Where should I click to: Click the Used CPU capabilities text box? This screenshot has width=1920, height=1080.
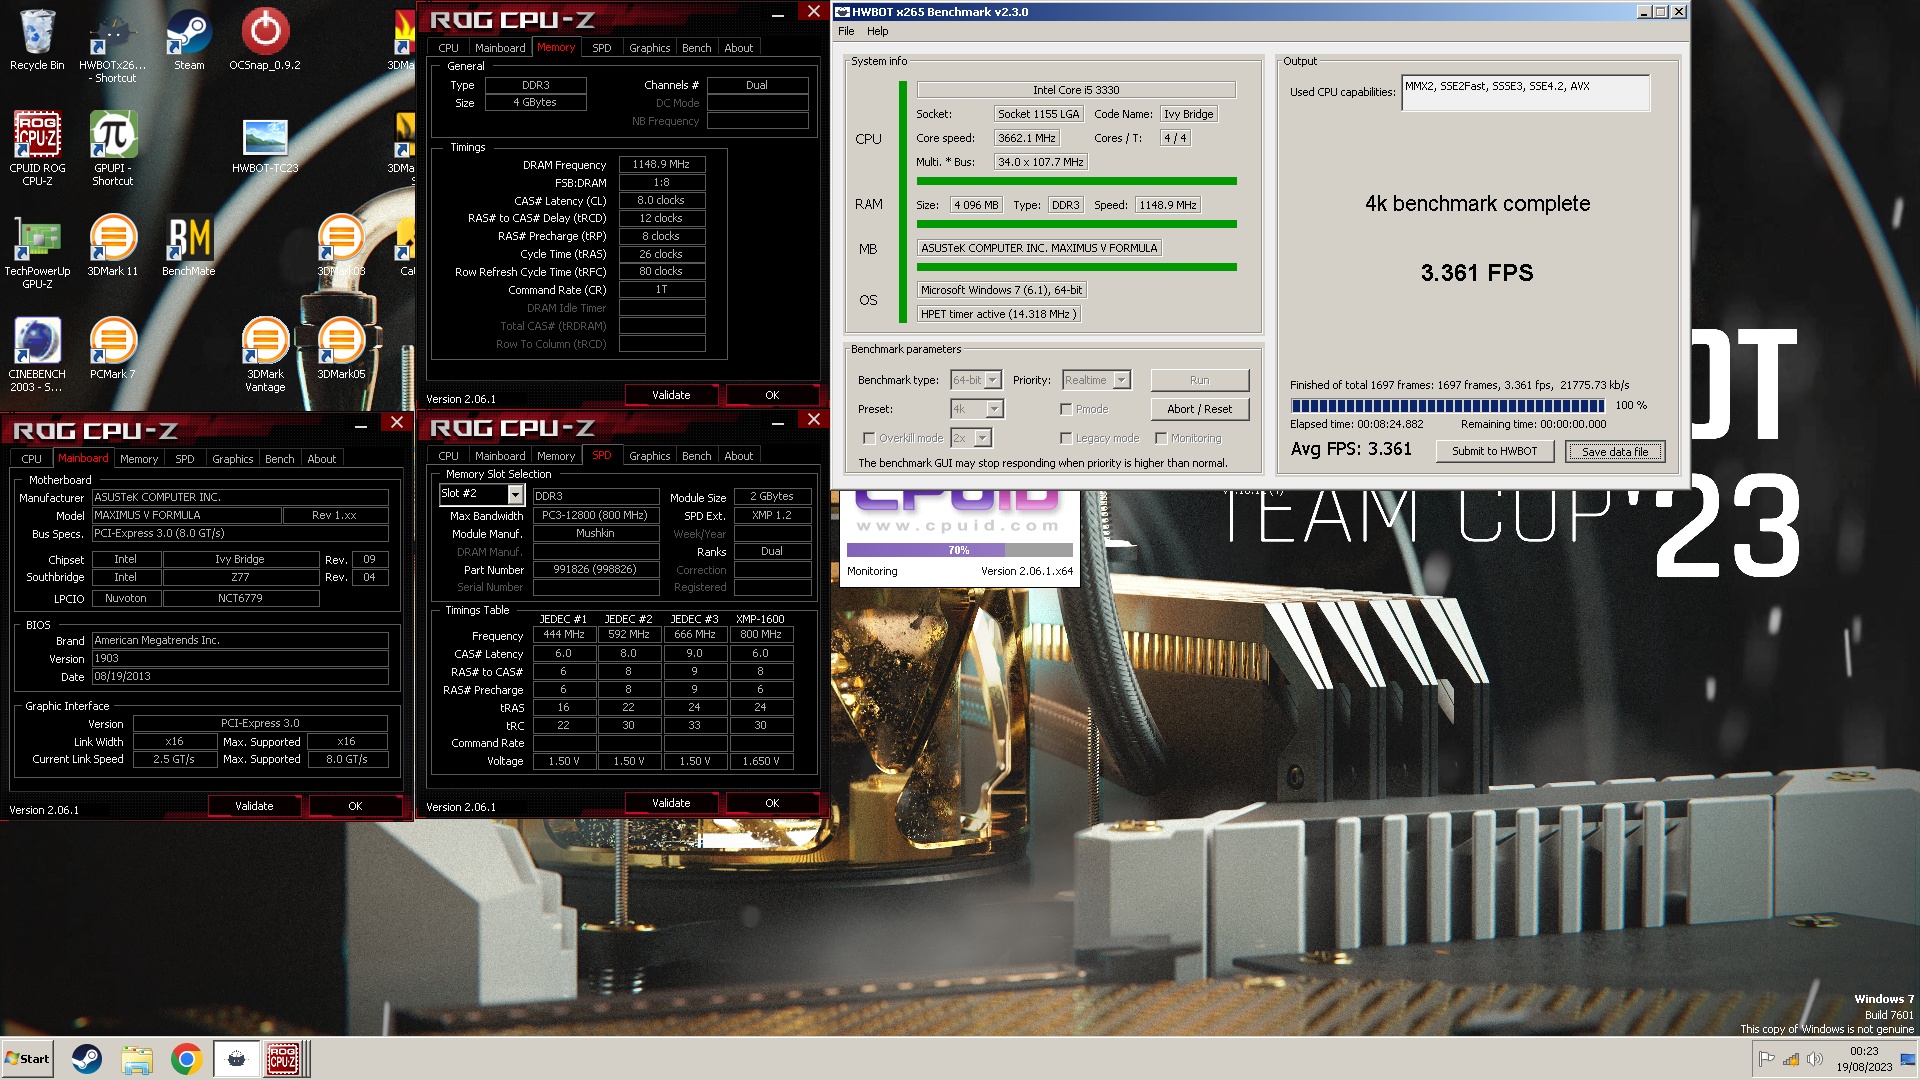[x=1525, y=93]
